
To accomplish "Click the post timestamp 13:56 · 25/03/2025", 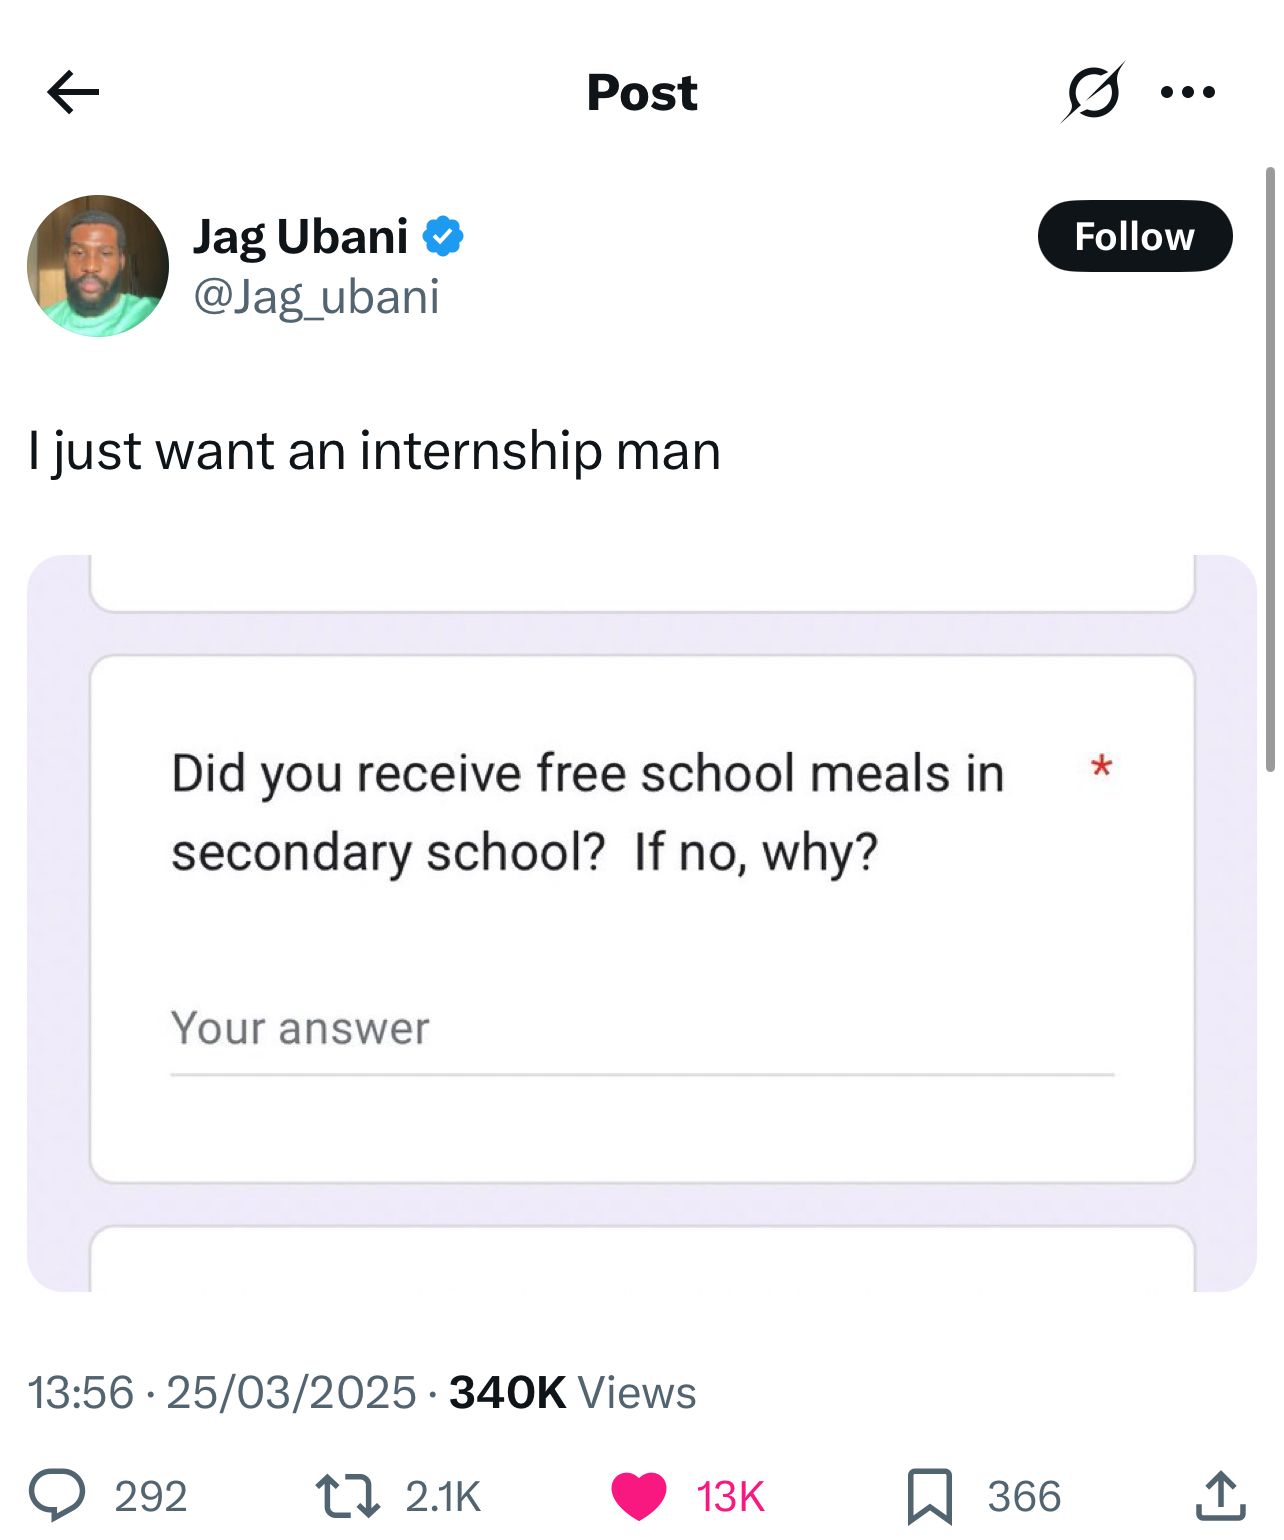I will pyautogui.click(x=221, y=1393).
